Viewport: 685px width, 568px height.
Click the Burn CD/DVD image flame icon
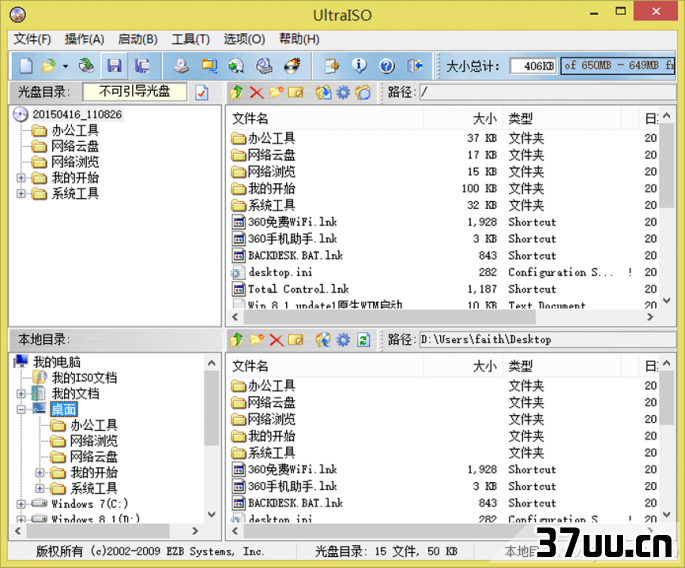pyautogui.click(x=292, y=66)
